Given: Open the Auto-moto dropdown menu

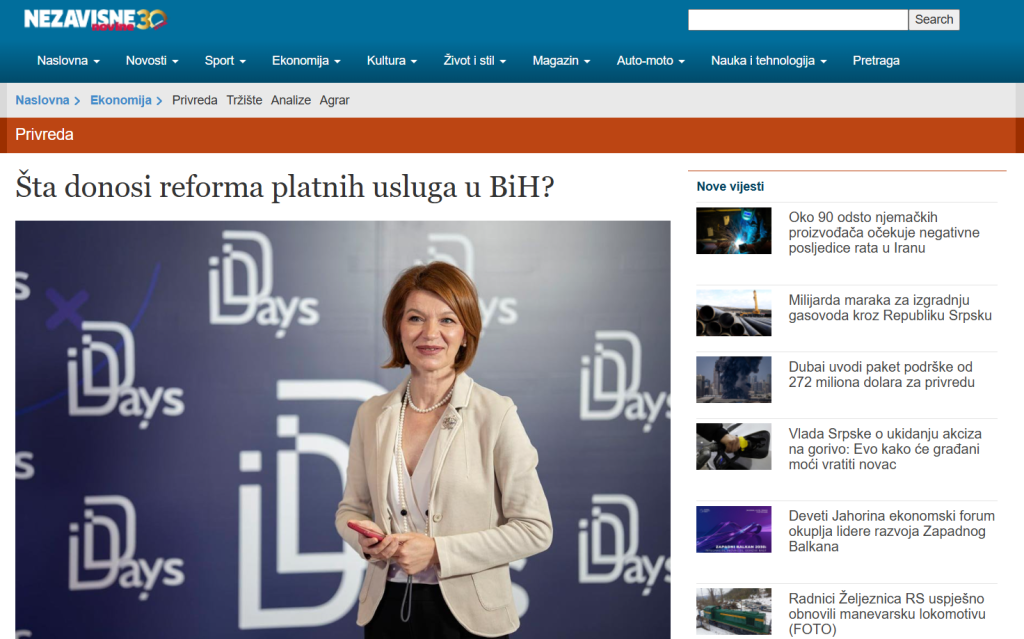Looking at the screenshot, I should point(650,61).
